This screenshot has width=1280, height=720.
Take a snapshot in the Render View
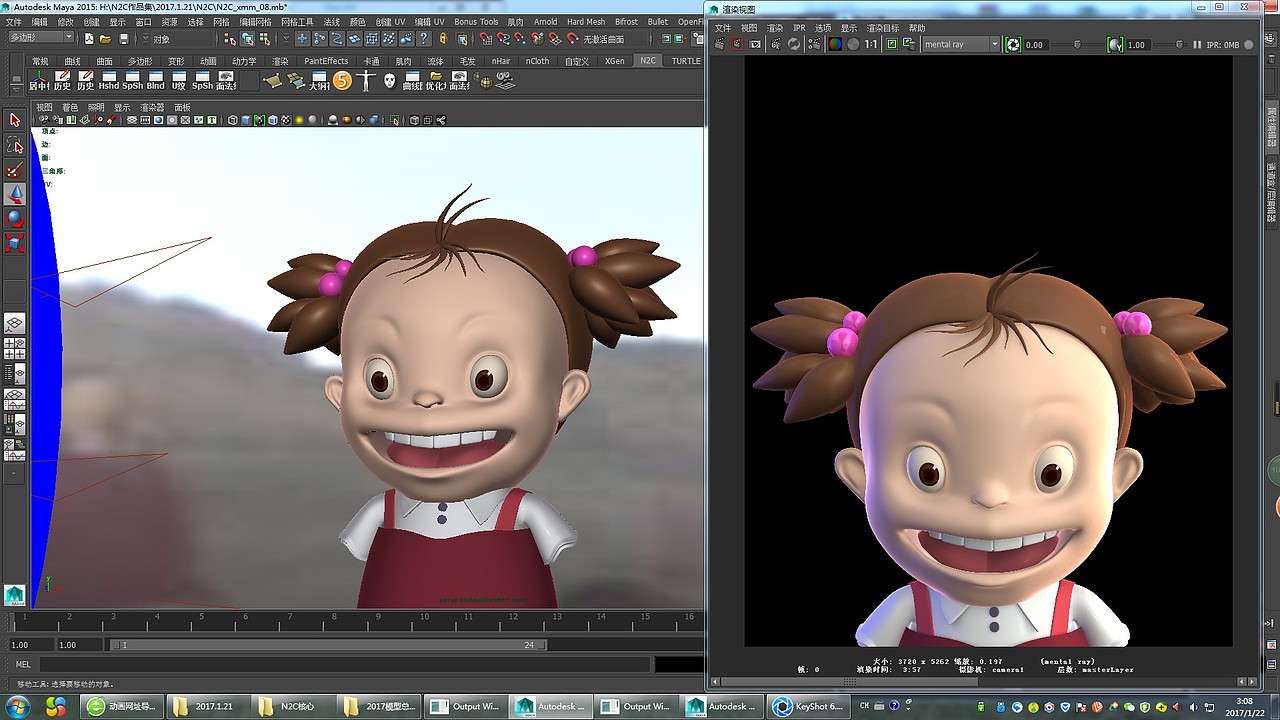[755, 44]
